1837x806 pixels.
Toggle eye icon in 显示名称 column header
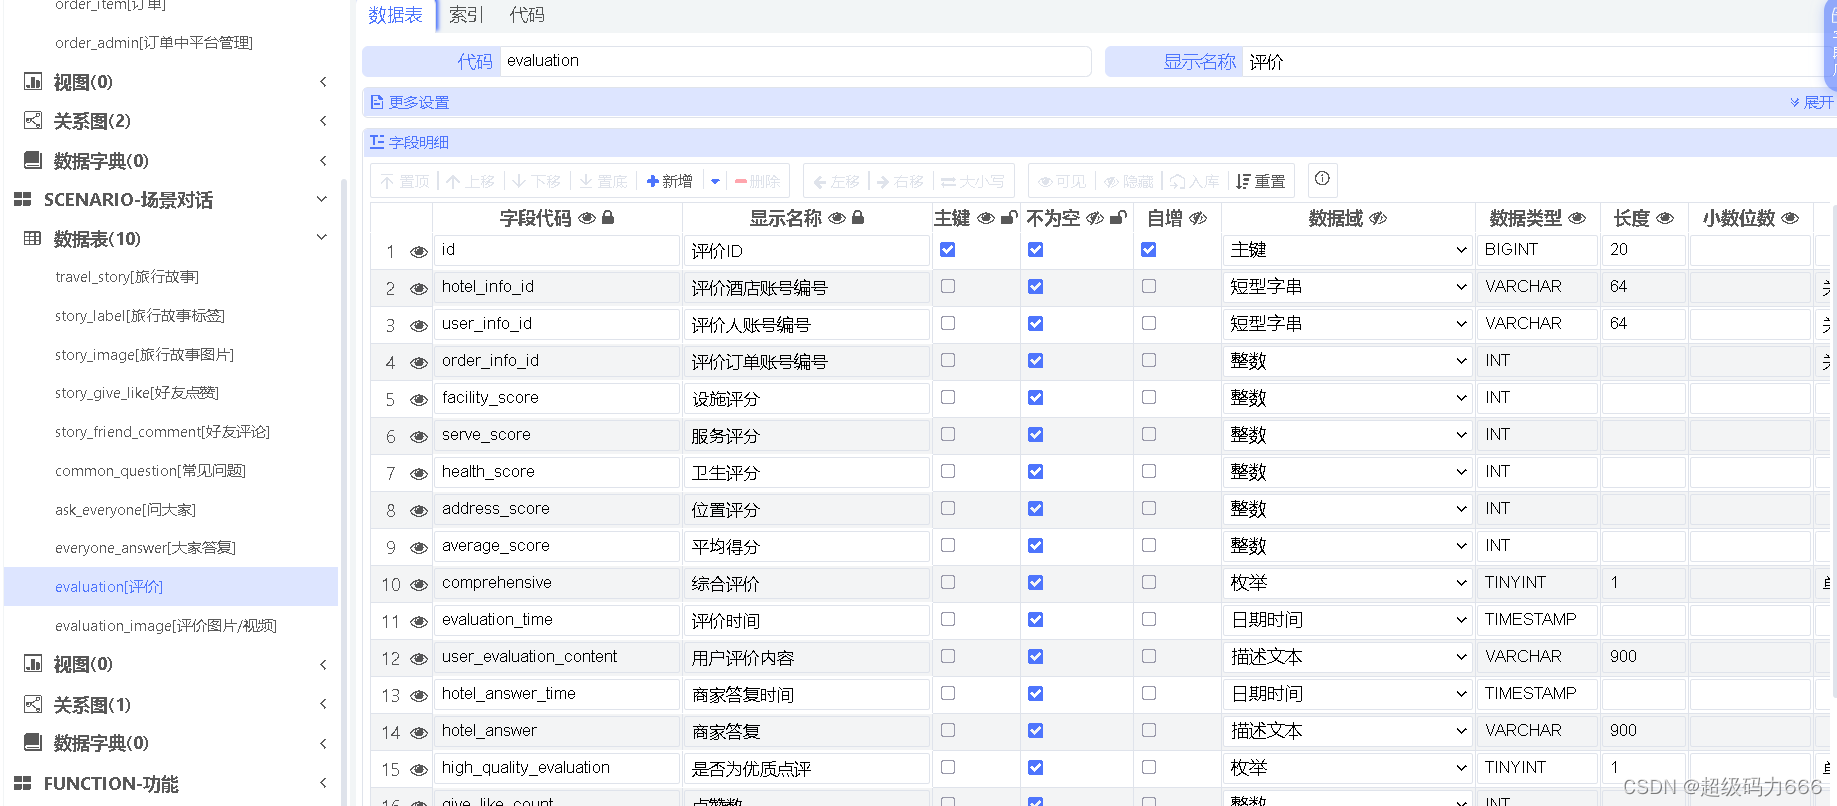click(837, 218)
